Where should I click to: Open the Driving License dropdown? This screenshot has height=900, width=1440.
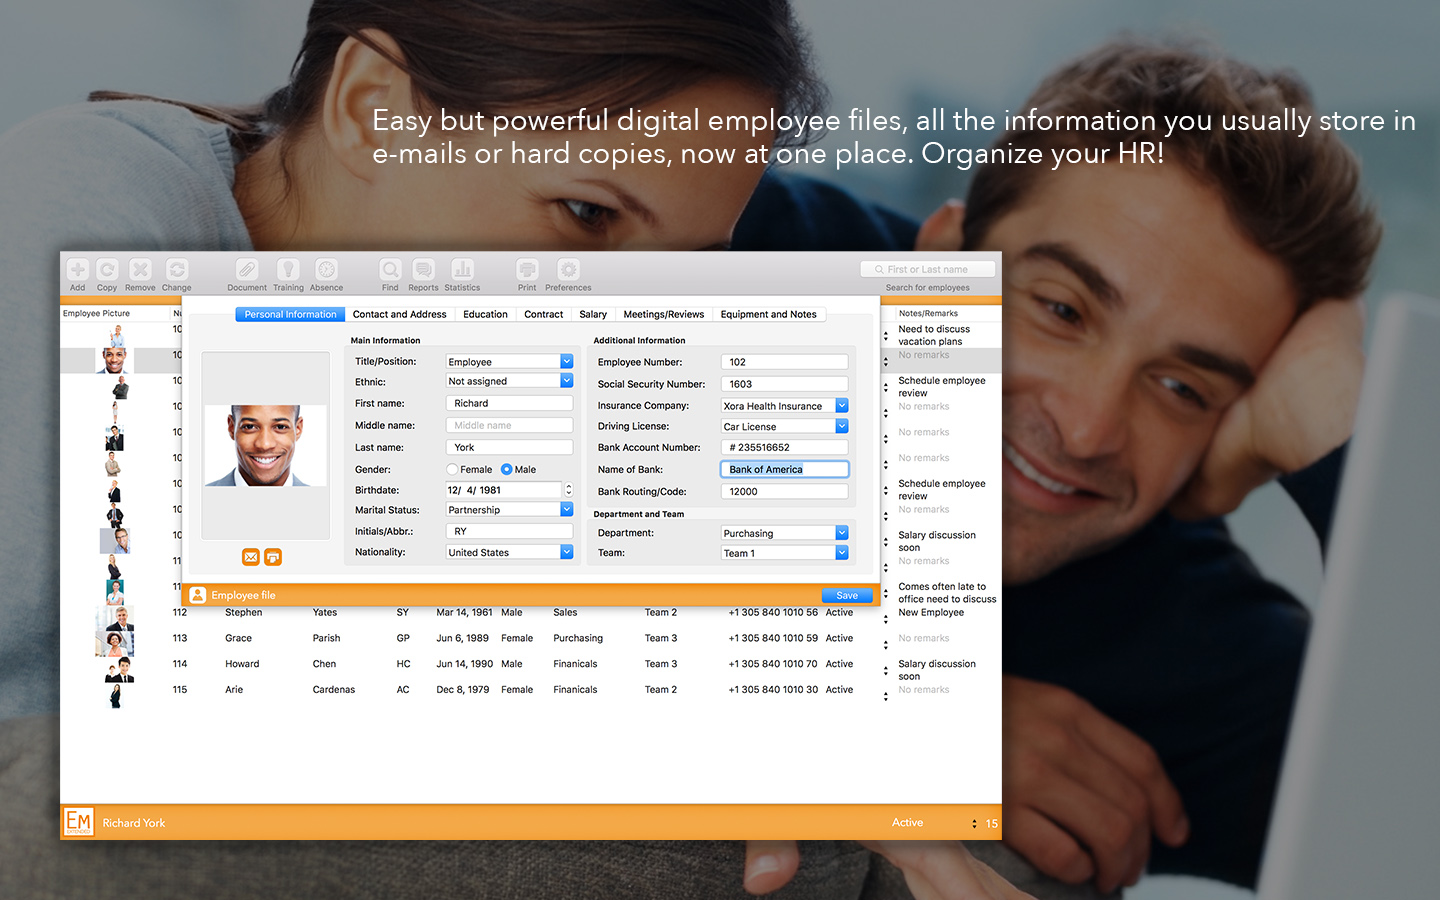click(x=785, y=426)
